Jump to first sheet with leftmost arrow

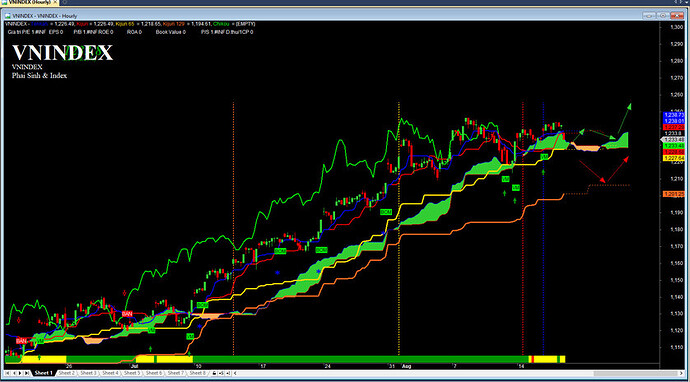8,373
